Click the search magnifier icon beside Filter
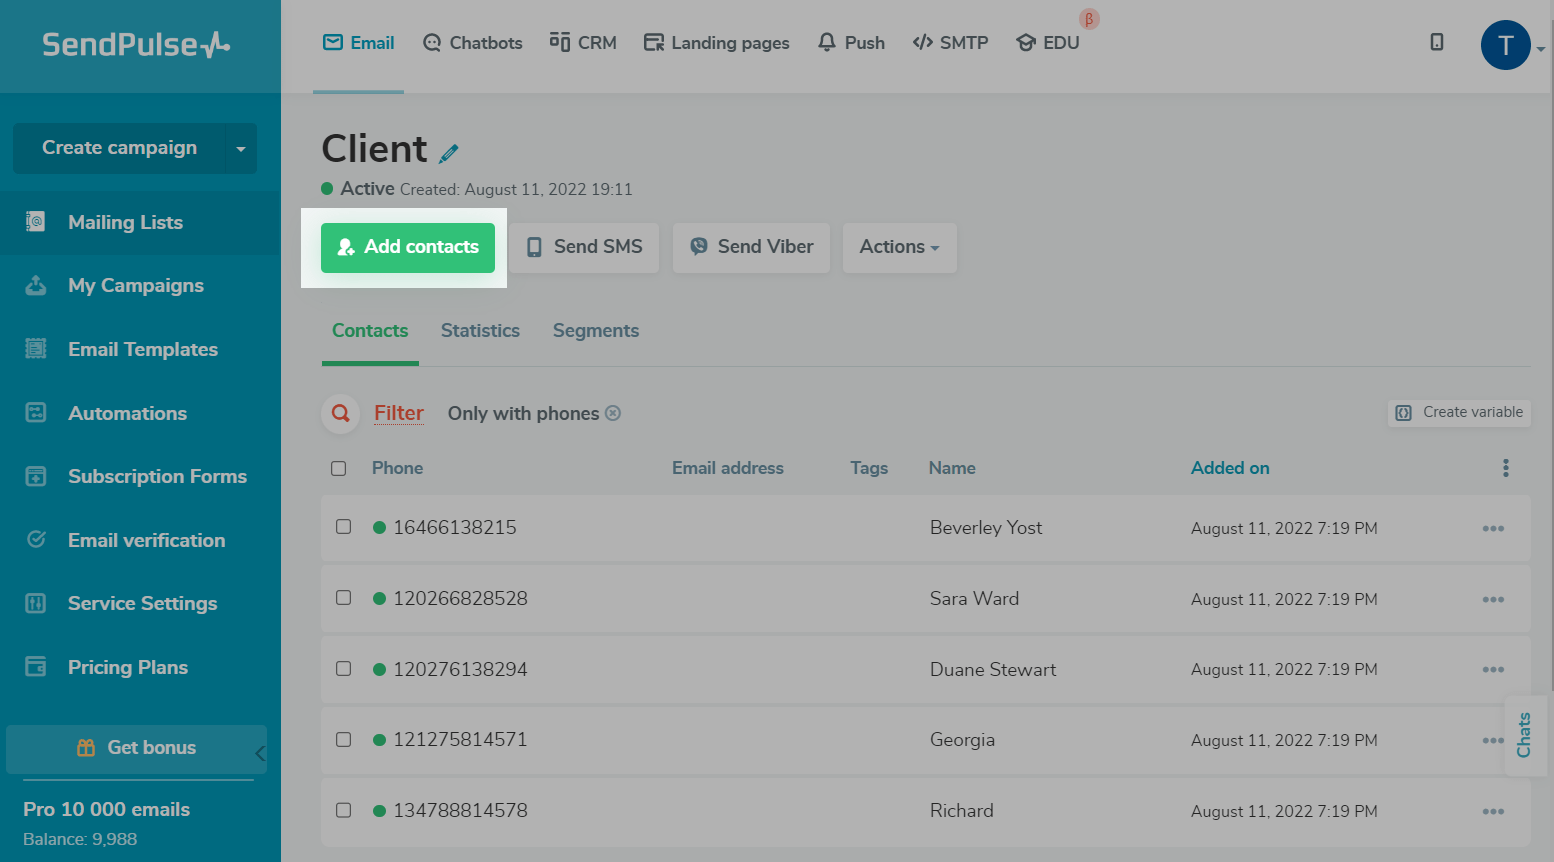Viewport: 1554px width, 862px height. coord(341,413)
